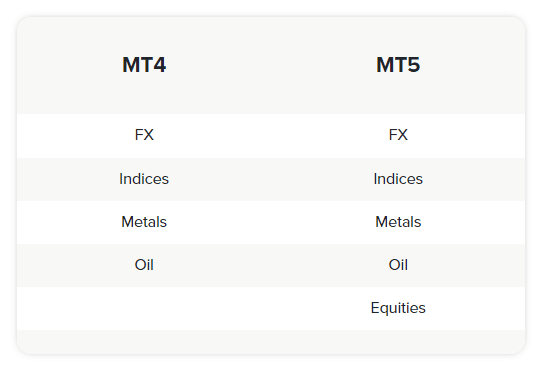Viewport: 549px width, 381px height.
Task: Click the Equities entry under MT5
Action: tap(398, 308)
